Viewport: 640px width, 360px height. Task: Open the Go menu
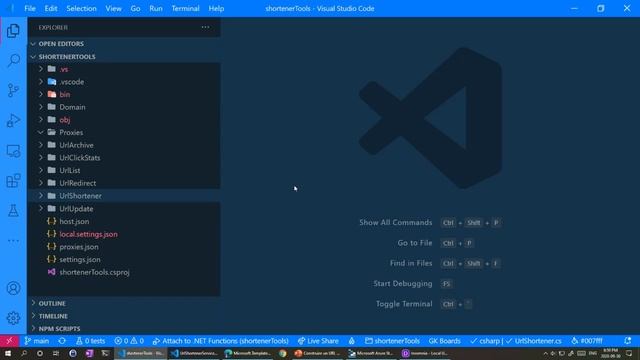click(x=136, y=9)
